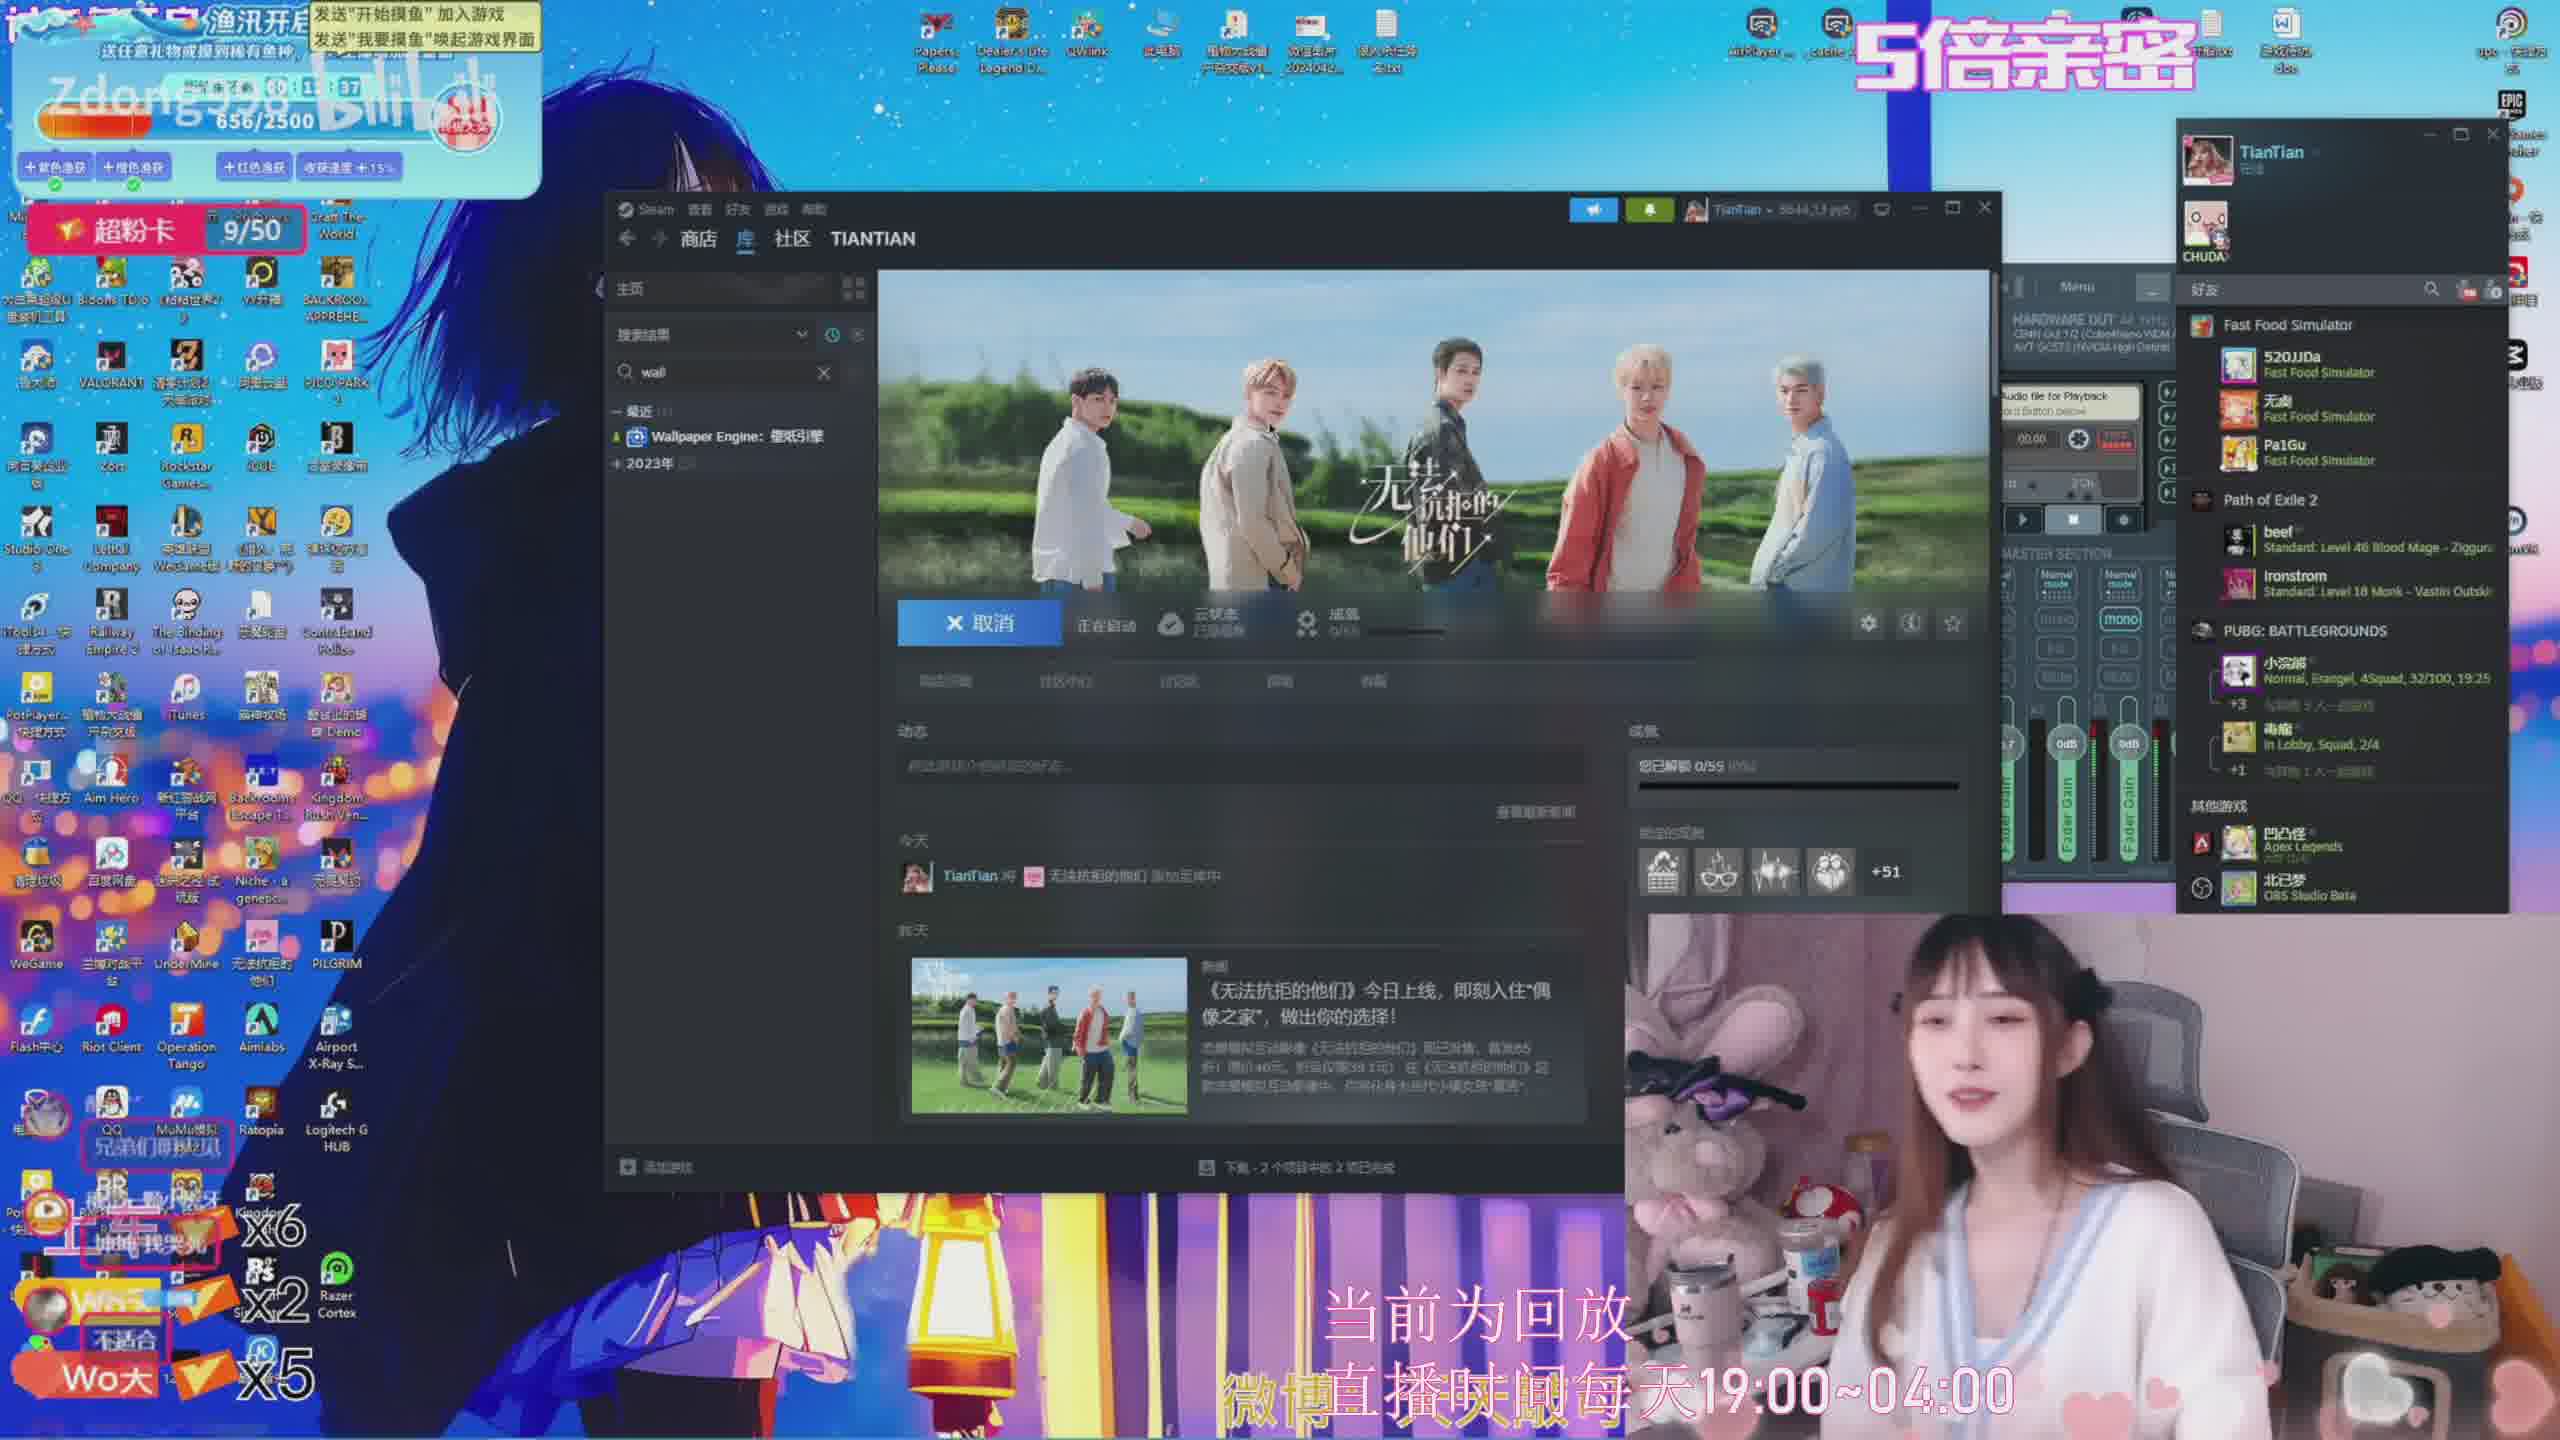
Task: Click the game settings gear icon
Action: [x=1868, y=623]
